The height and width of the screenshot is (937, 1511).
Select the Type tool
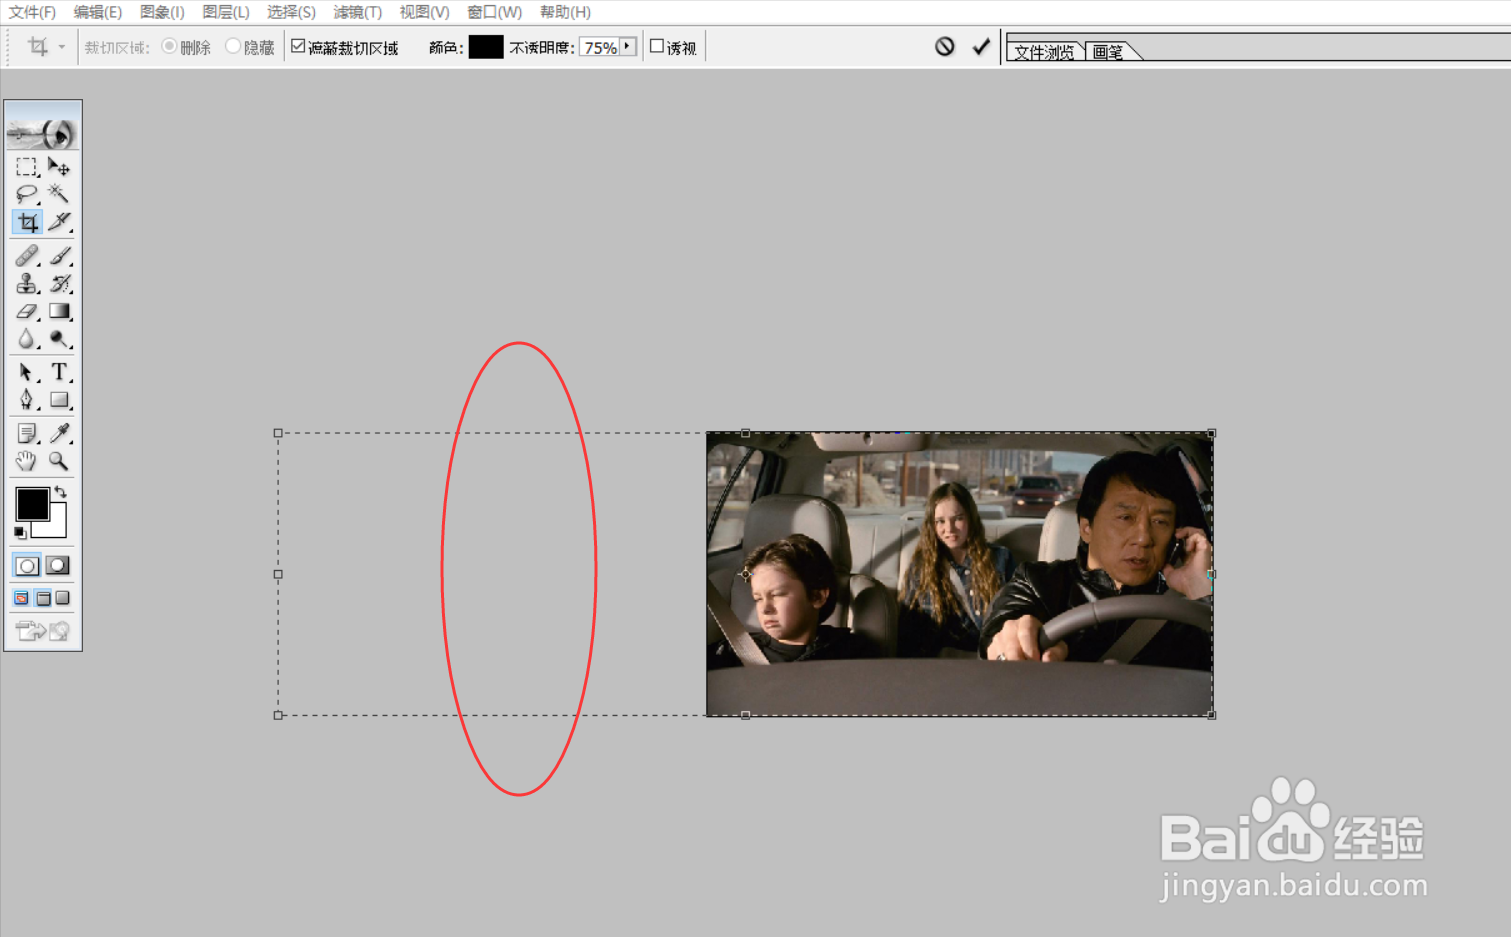[x=59, y=372]
